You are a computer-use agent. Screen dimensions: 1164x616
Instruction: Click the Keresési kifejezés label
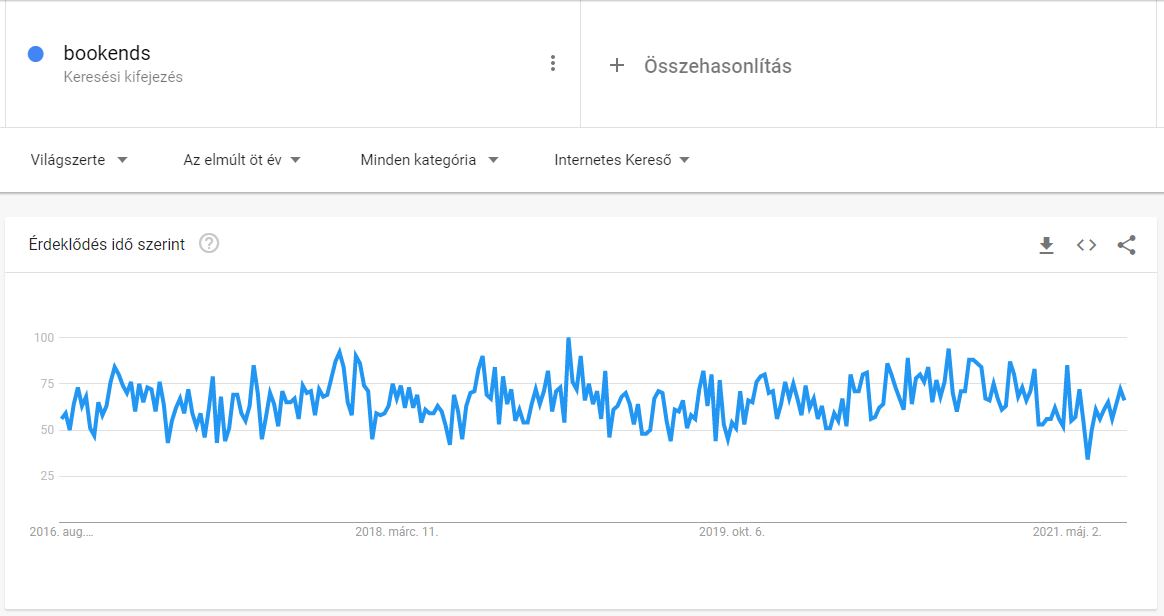pos(123,77)
